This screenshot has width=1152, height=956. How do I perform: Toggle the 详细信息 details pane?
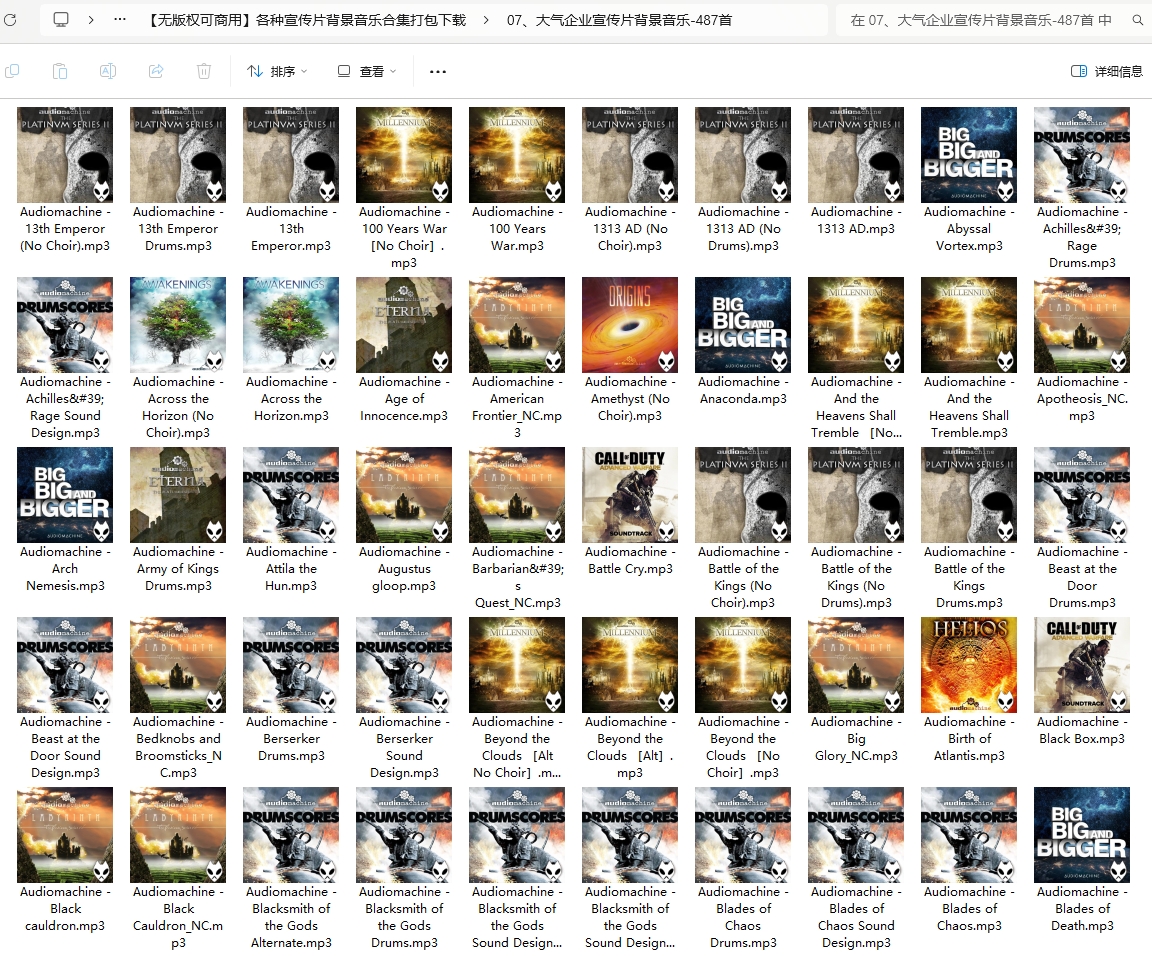[1106, 71]
